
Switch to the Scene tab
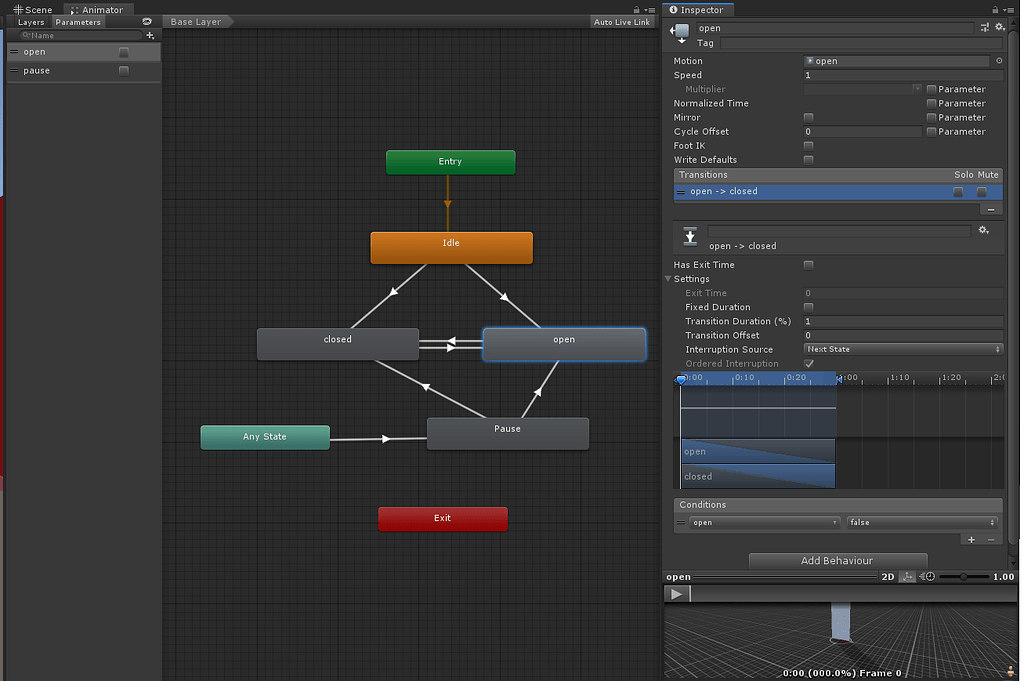click(31, 9)
